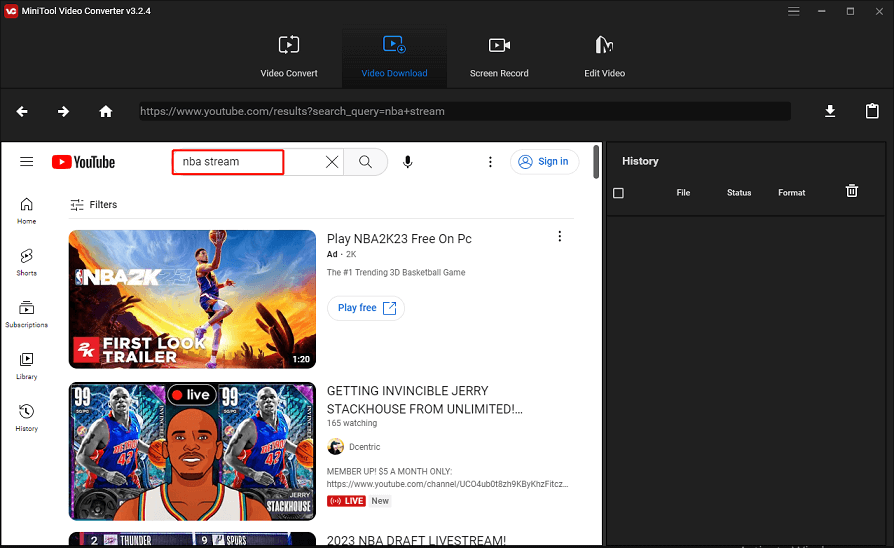Open History in the YouTube sidebar

(x=26, y=418)
